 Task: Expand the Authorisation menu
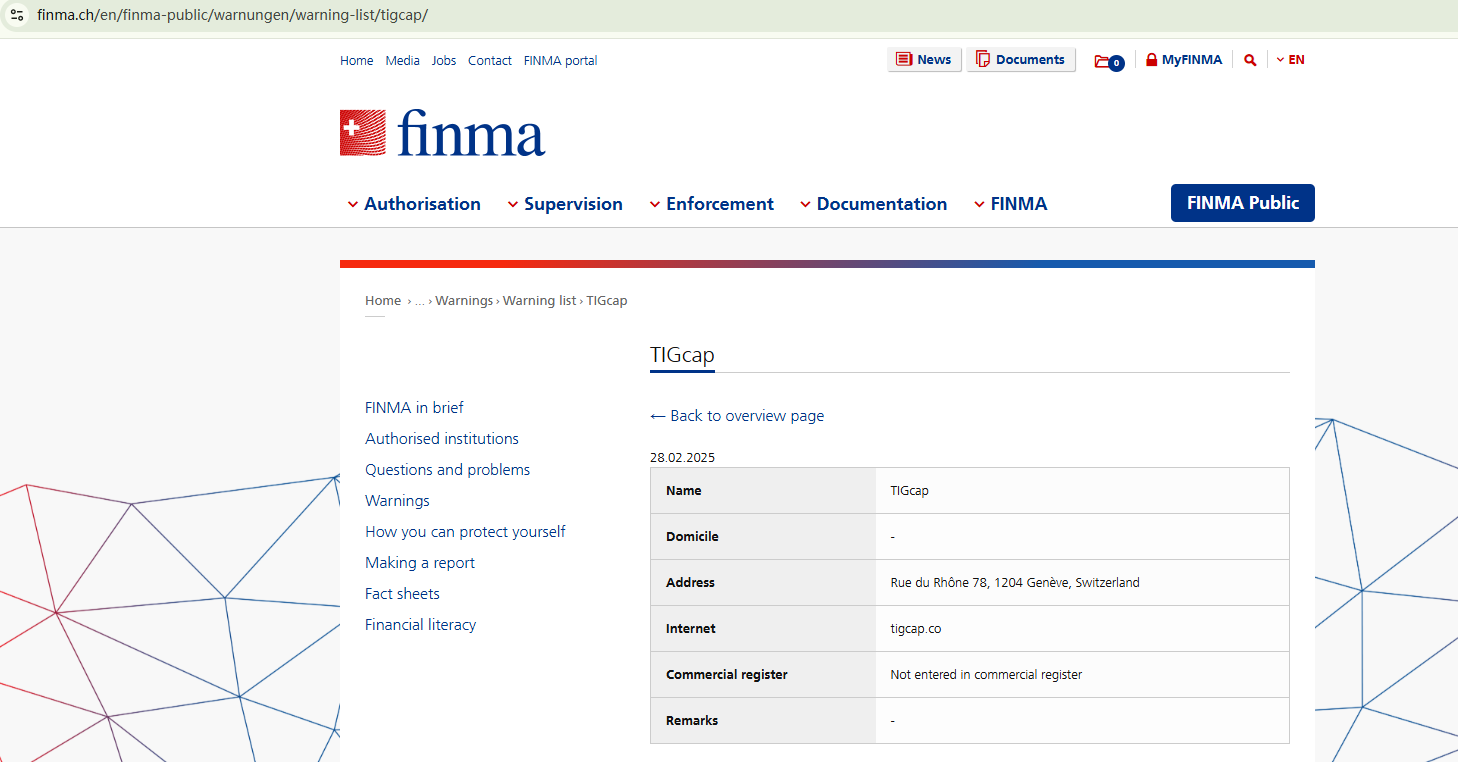pos(414,204)
